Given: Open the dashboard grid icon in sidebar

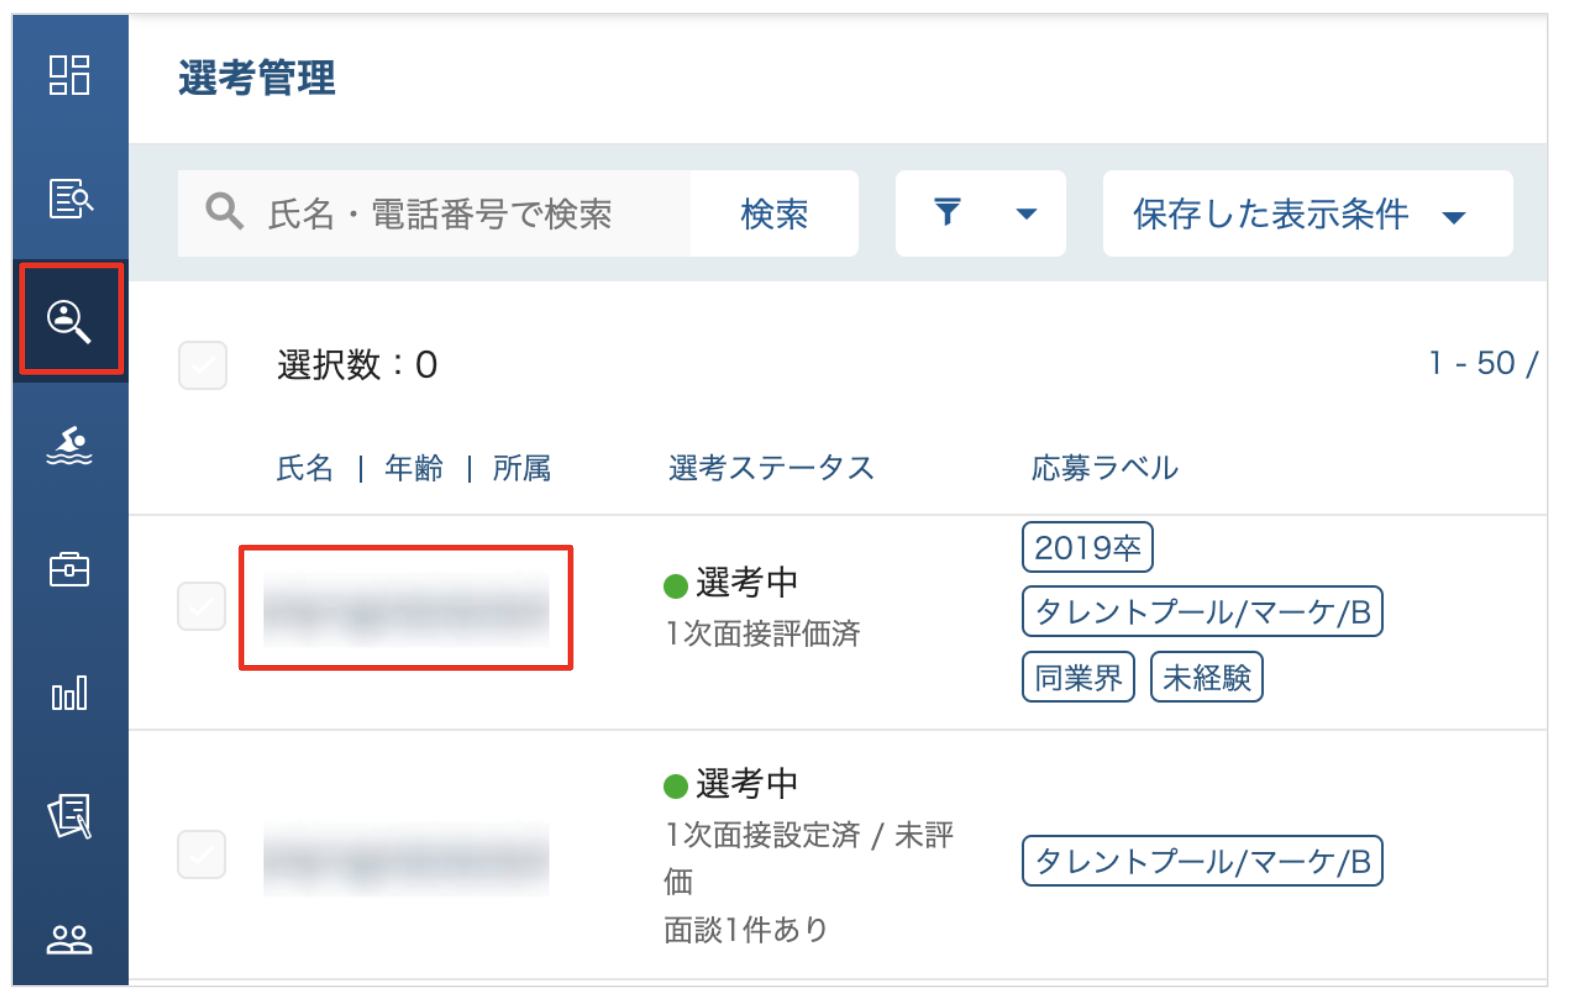Looking at the screenshot, I should pos(69,75).
